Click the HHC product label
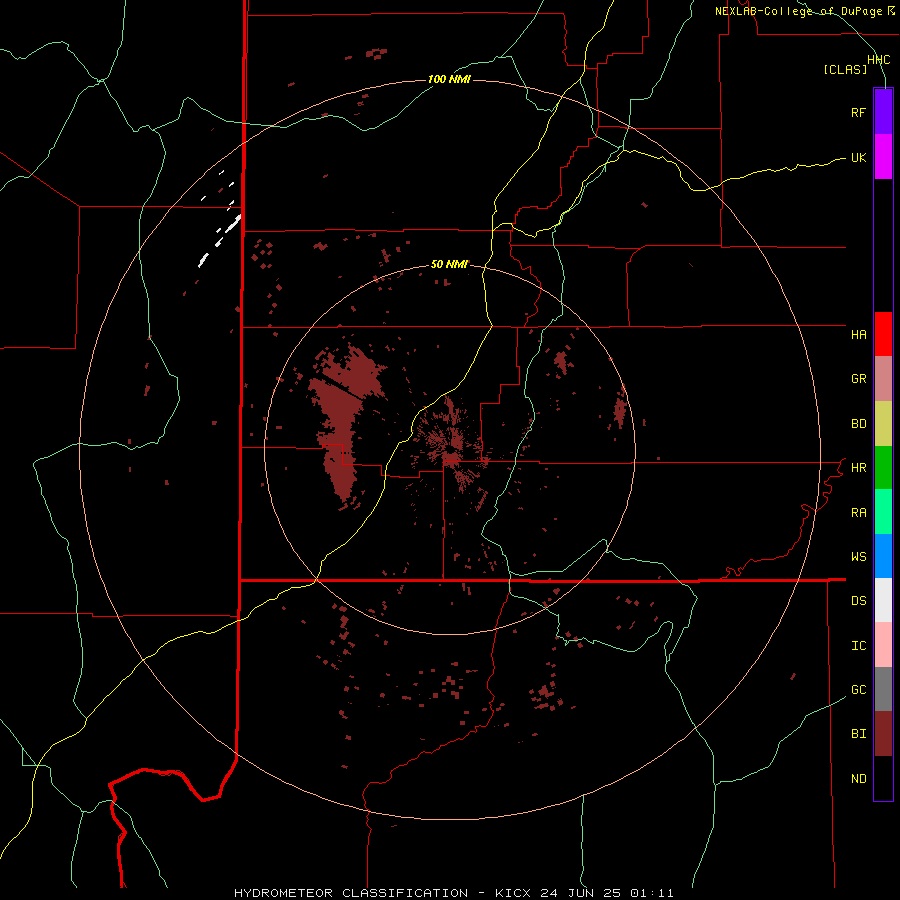Image resolution: width=900 pixels, height=900 pixels. (879, 60)
